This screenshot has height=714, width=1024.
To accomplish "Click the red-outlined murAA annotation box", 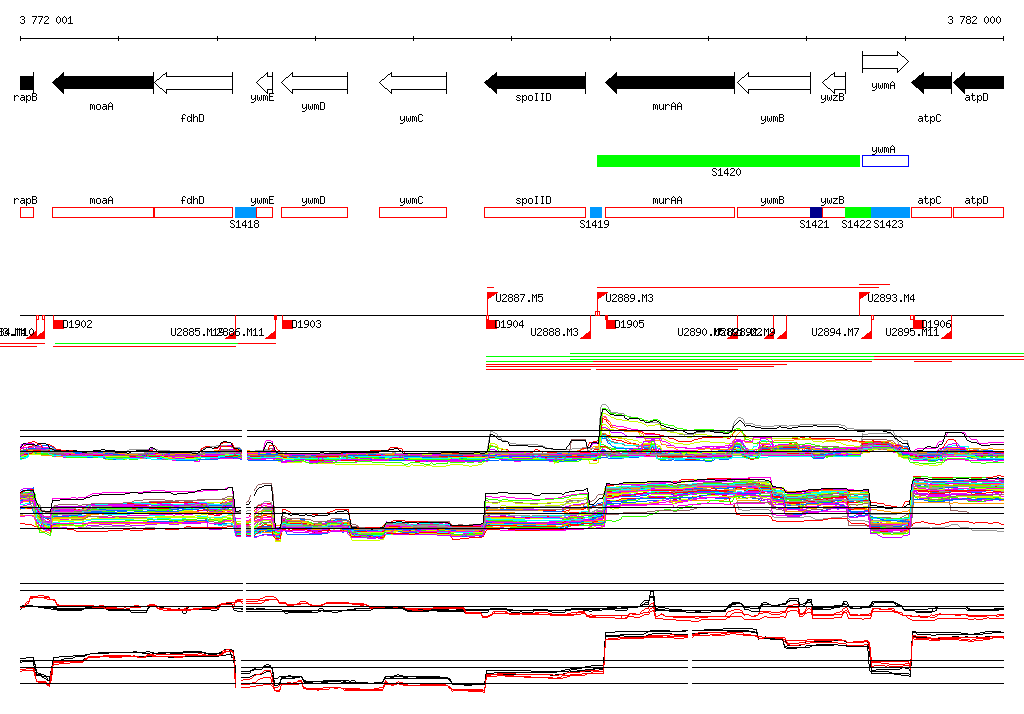I will [669, 212].
